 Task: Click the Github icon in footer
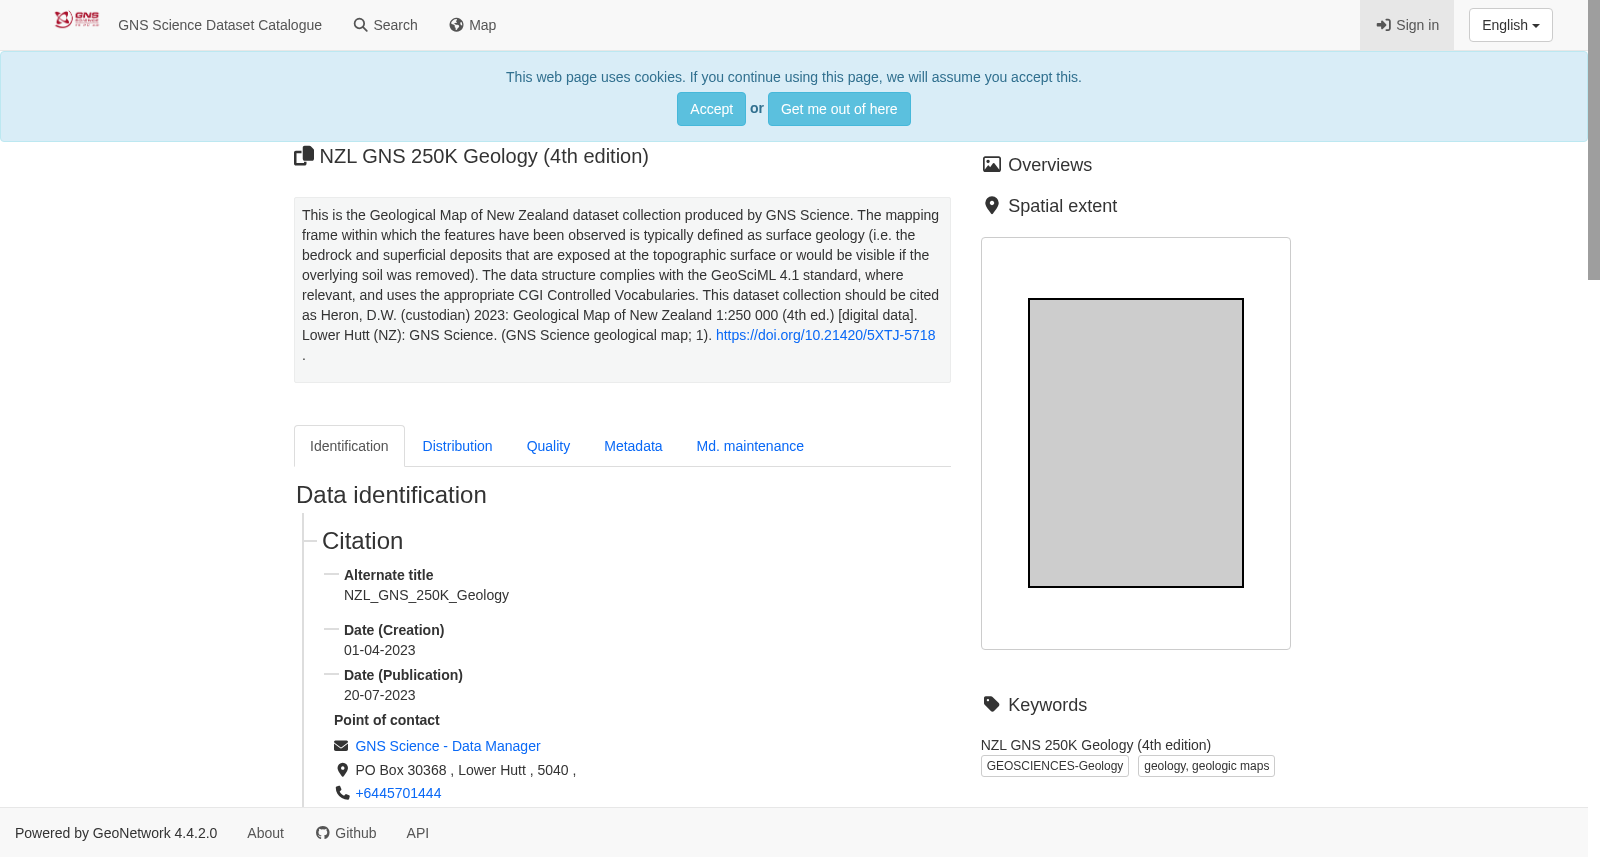pos(322,833)
